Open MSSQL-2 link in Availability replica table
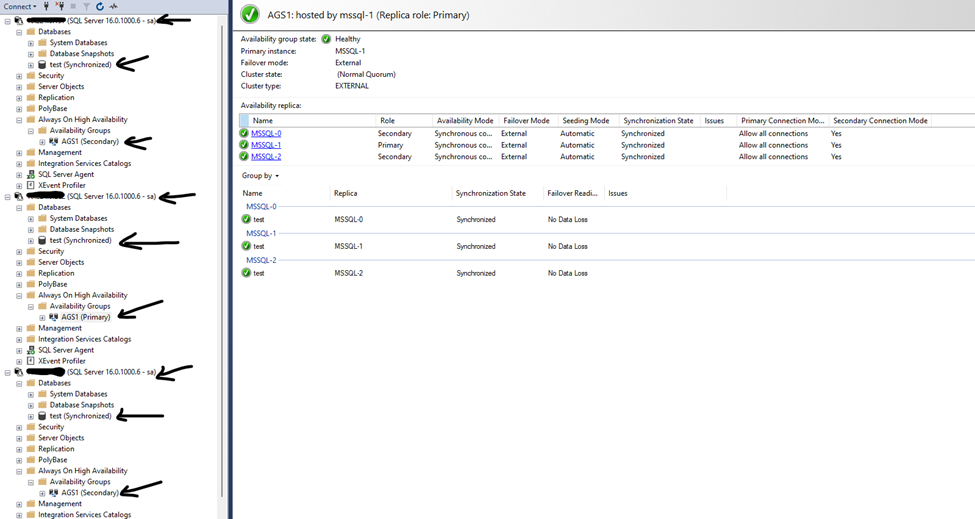The image size is (975, 519). point(266,157)
